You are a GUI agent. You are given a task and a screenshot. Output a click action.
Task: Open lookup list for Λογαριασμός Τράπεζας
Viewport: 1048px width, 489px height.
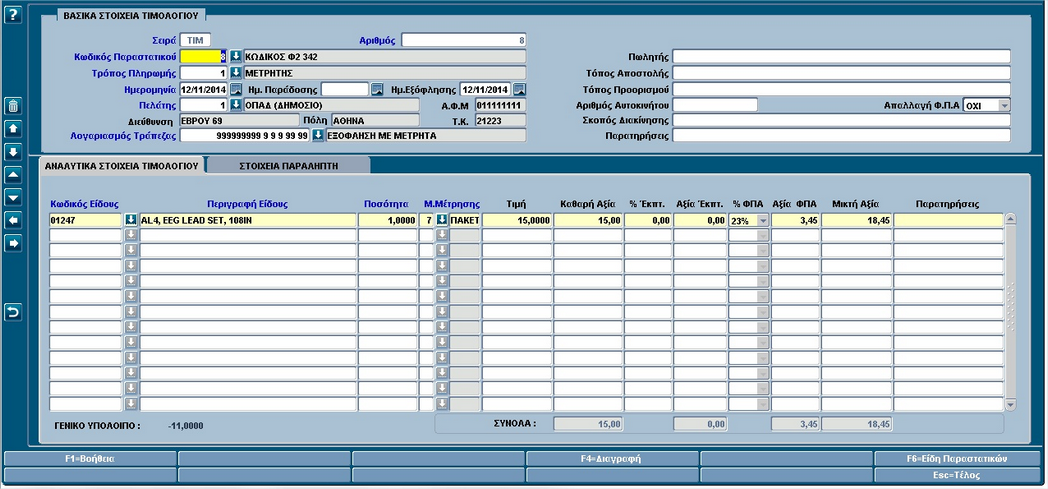pyautogui.click(x=318, y=136)
